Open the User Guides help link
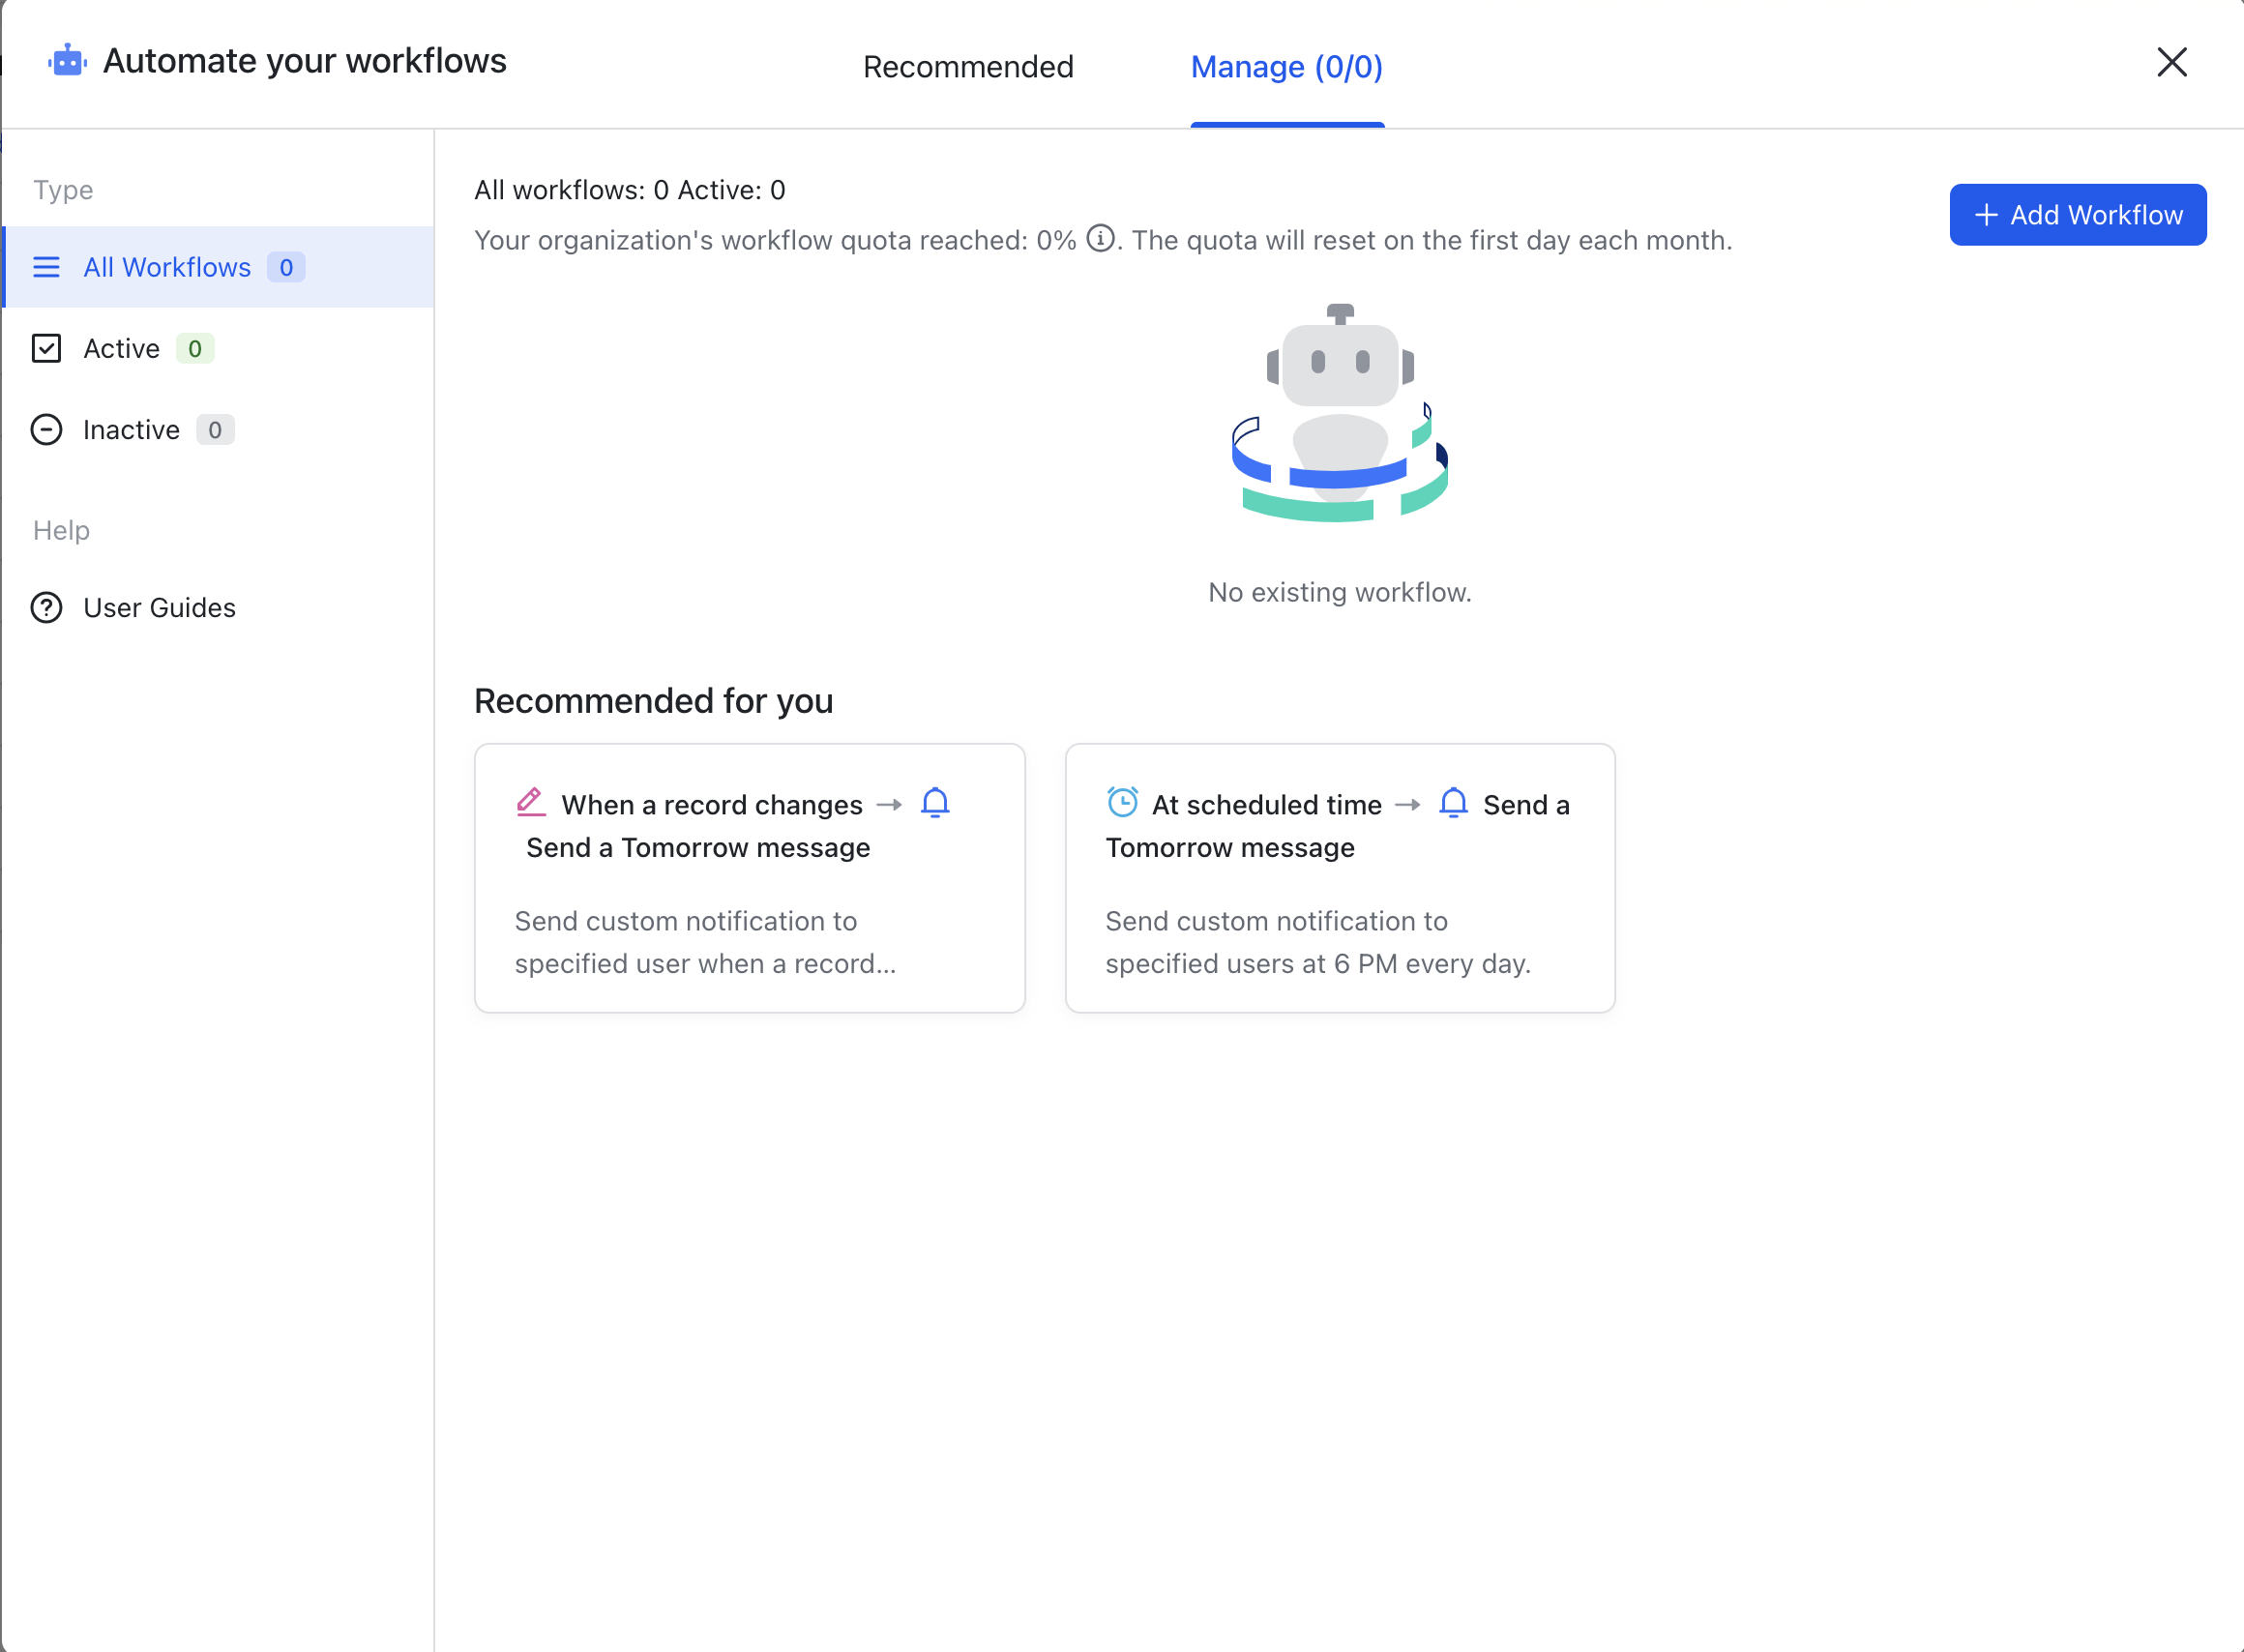The height and width of the screenshot is (1652, 2244). click(159, 608)
